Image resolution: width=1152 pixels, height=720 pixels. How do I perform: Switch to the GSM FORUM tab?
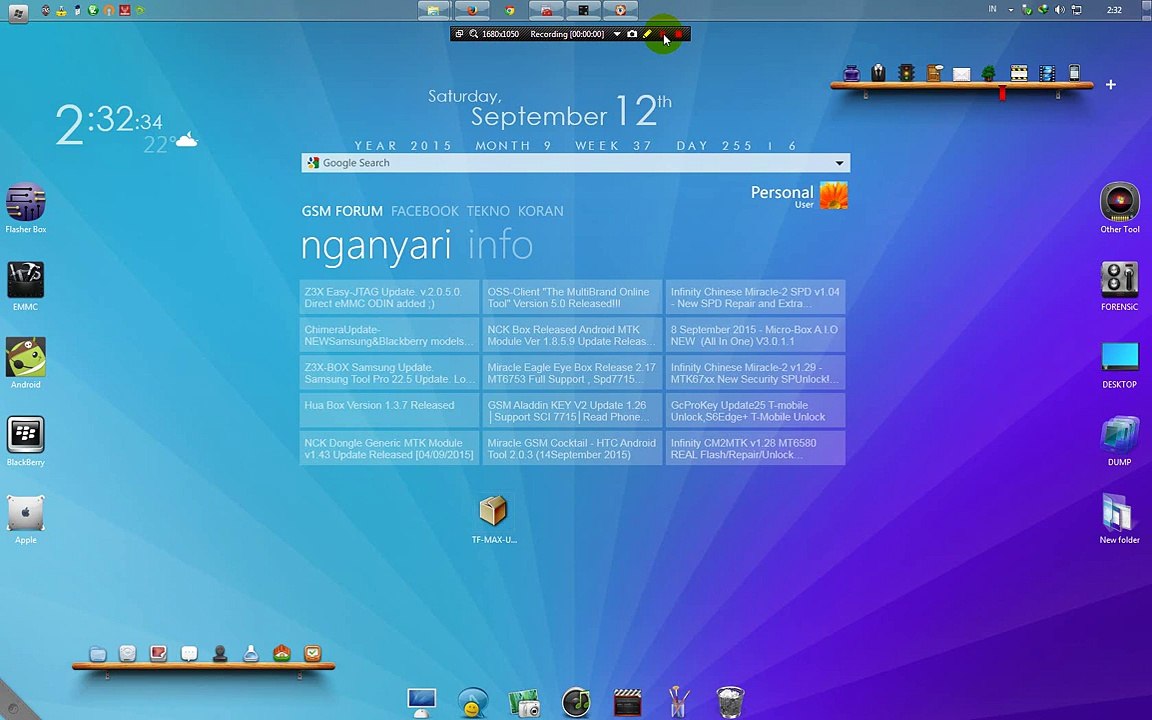(x=342, y=211)
